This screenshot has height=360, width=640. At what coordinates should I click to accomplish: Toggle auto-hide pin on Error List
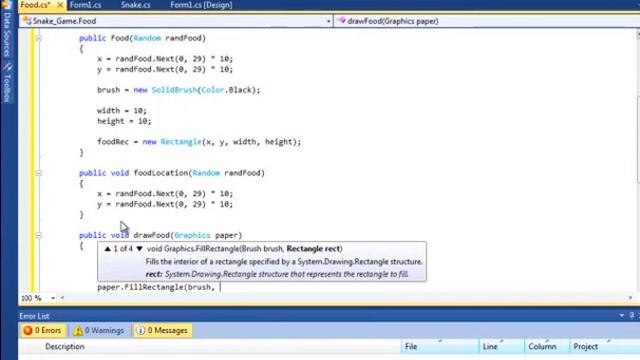631,316
